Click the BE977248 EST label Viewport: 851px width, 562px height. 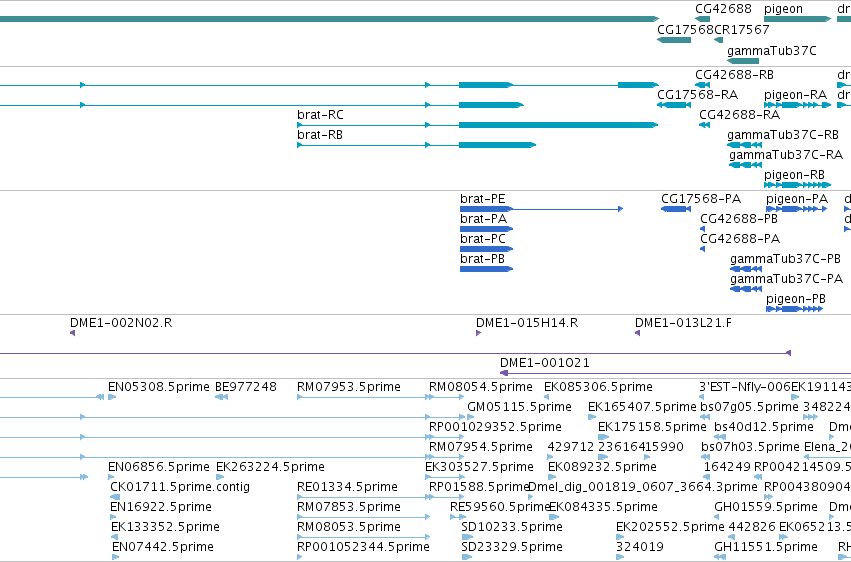coord(246,387)
